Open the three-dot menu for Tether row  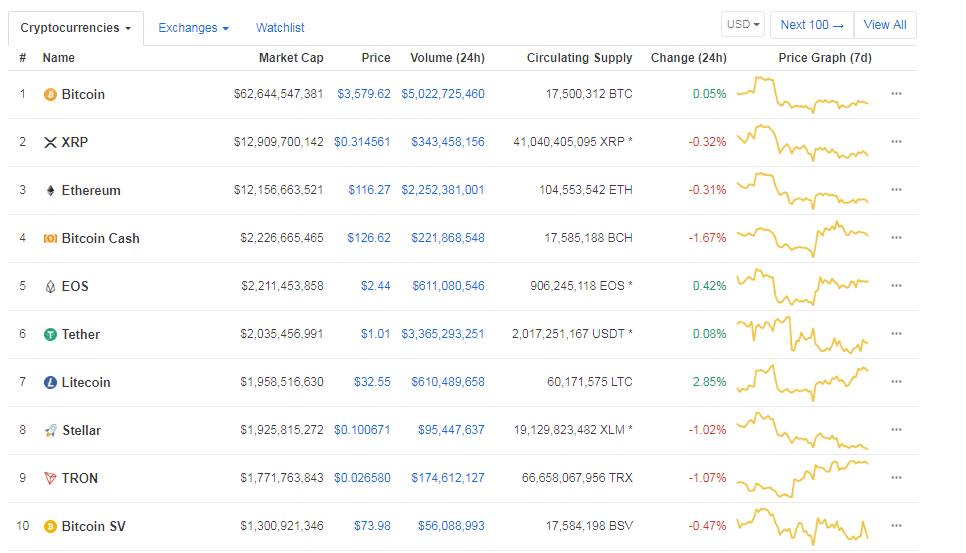click(x=896, y=334)
